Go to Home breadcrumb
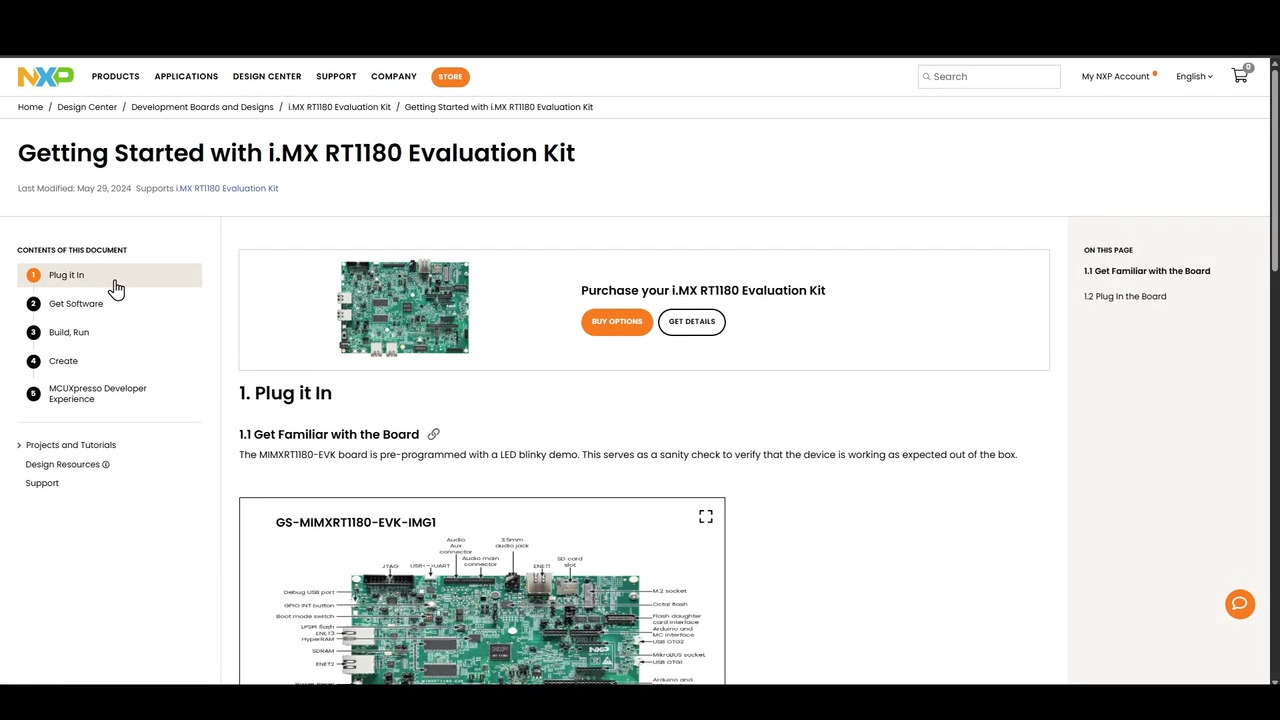Image resolution: width=1280 pixels, height=720 pixels. [x=30, y=107]
